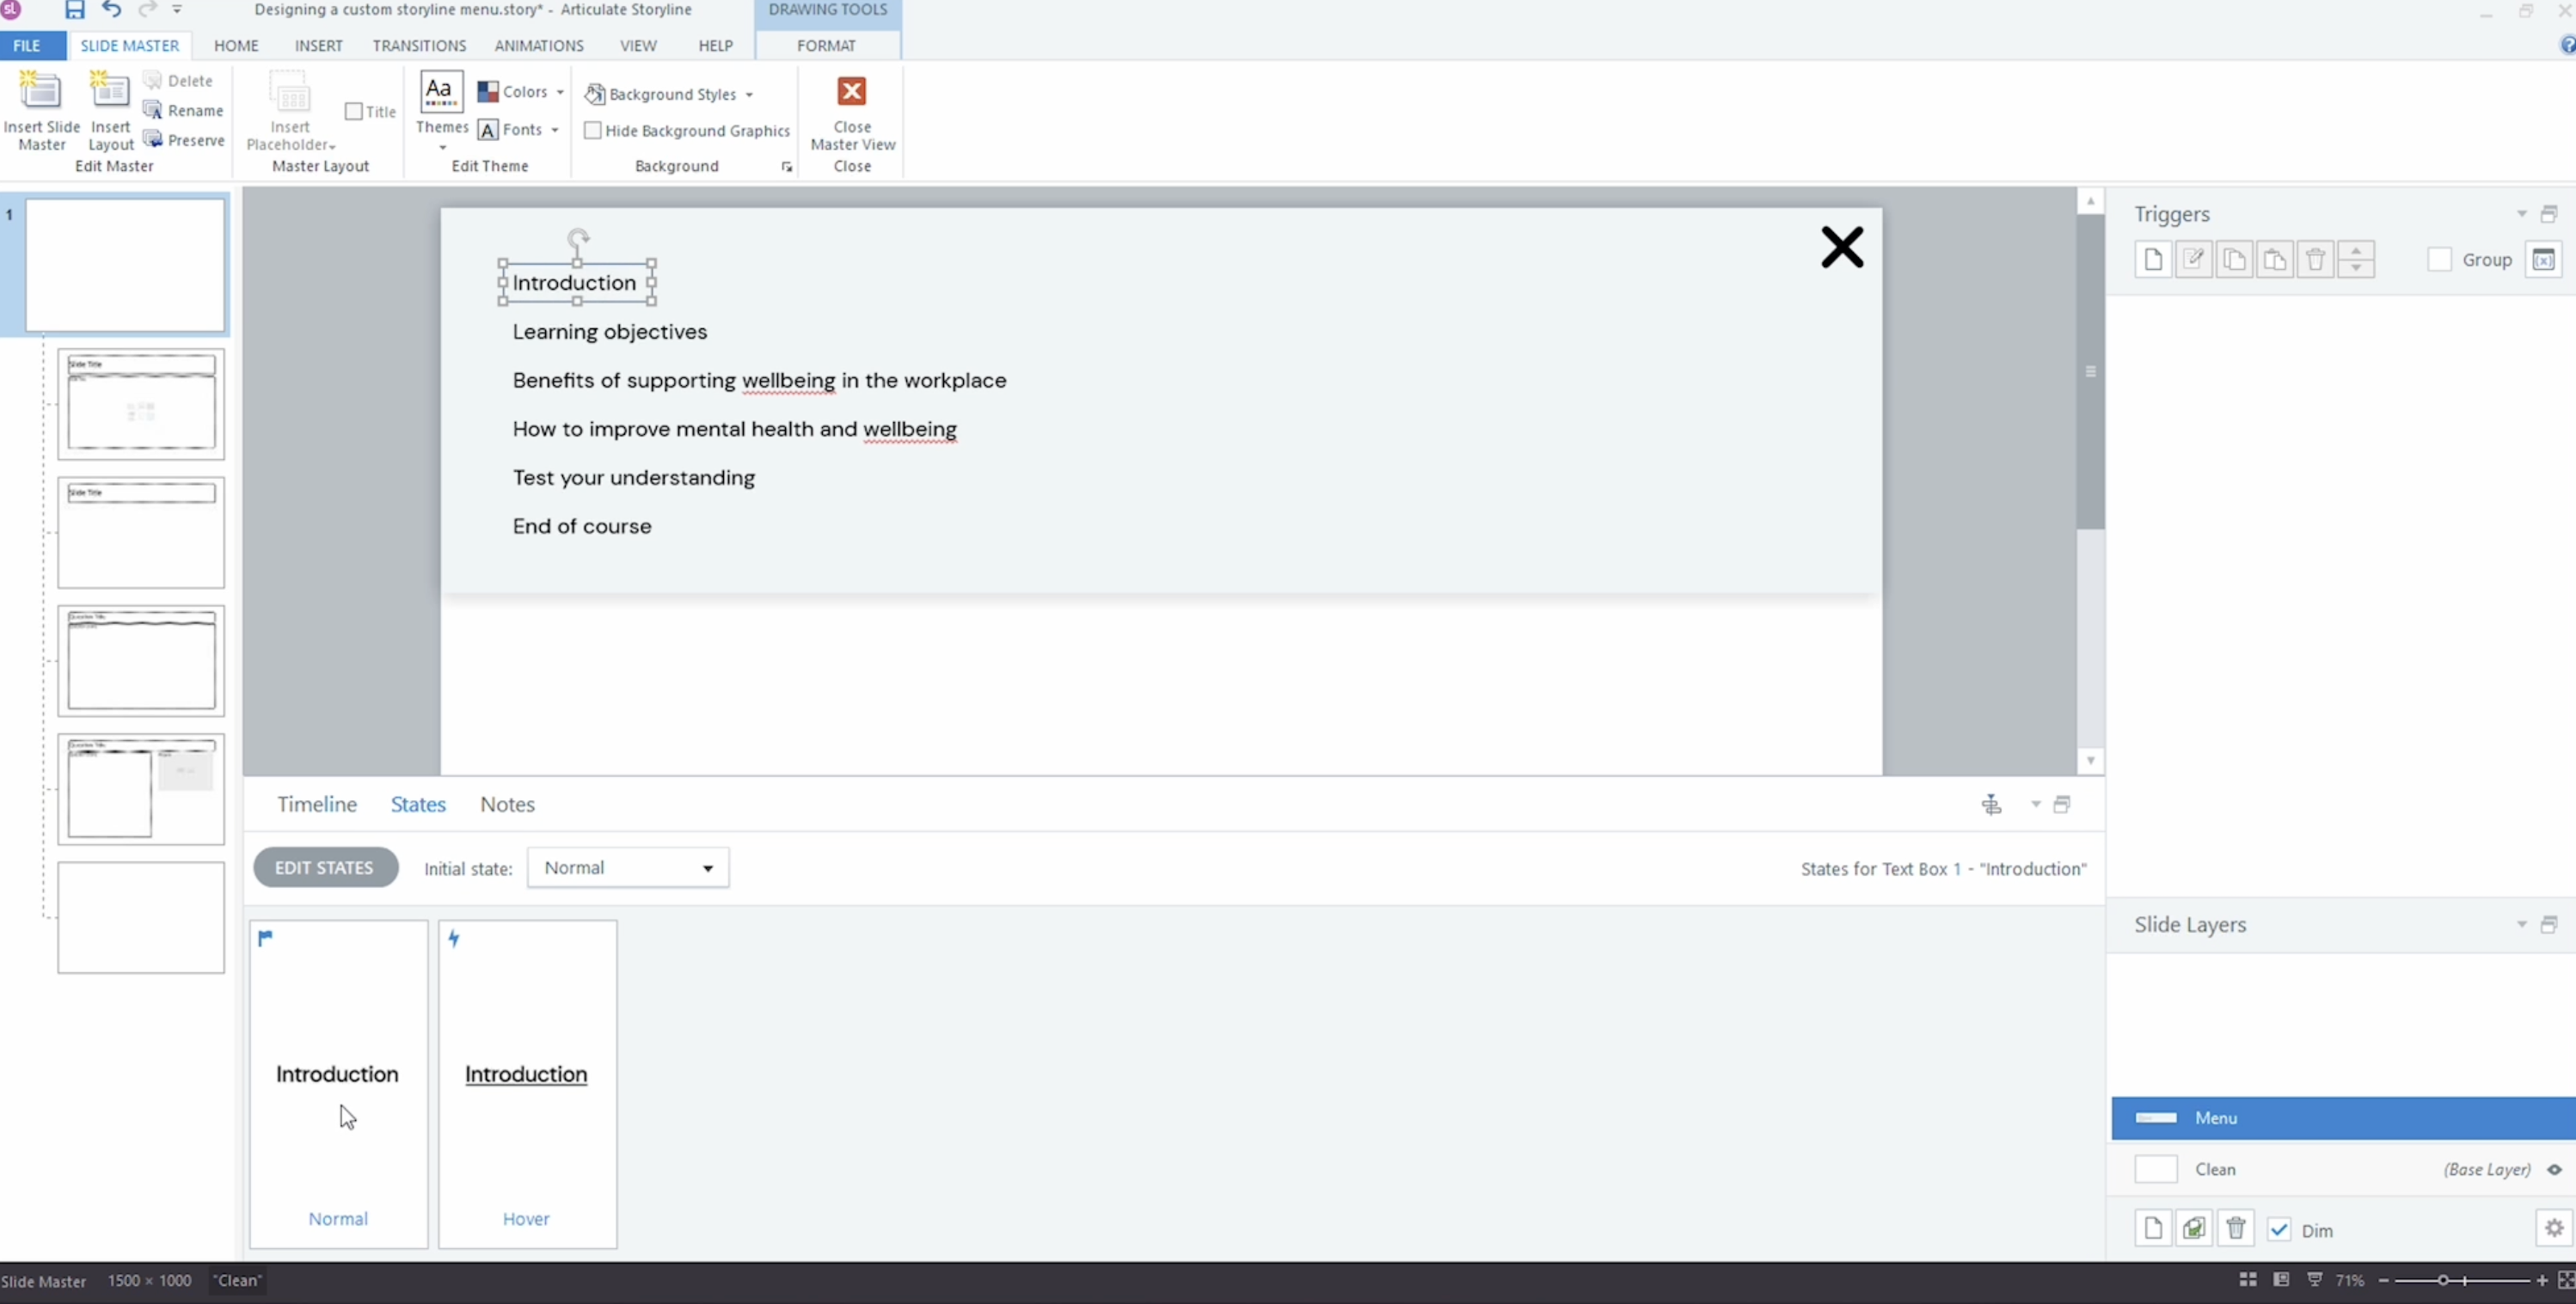This screenshot has height=1304, width=2576.
Task: Create a new slide layer
Action: coord(2153,1228)
